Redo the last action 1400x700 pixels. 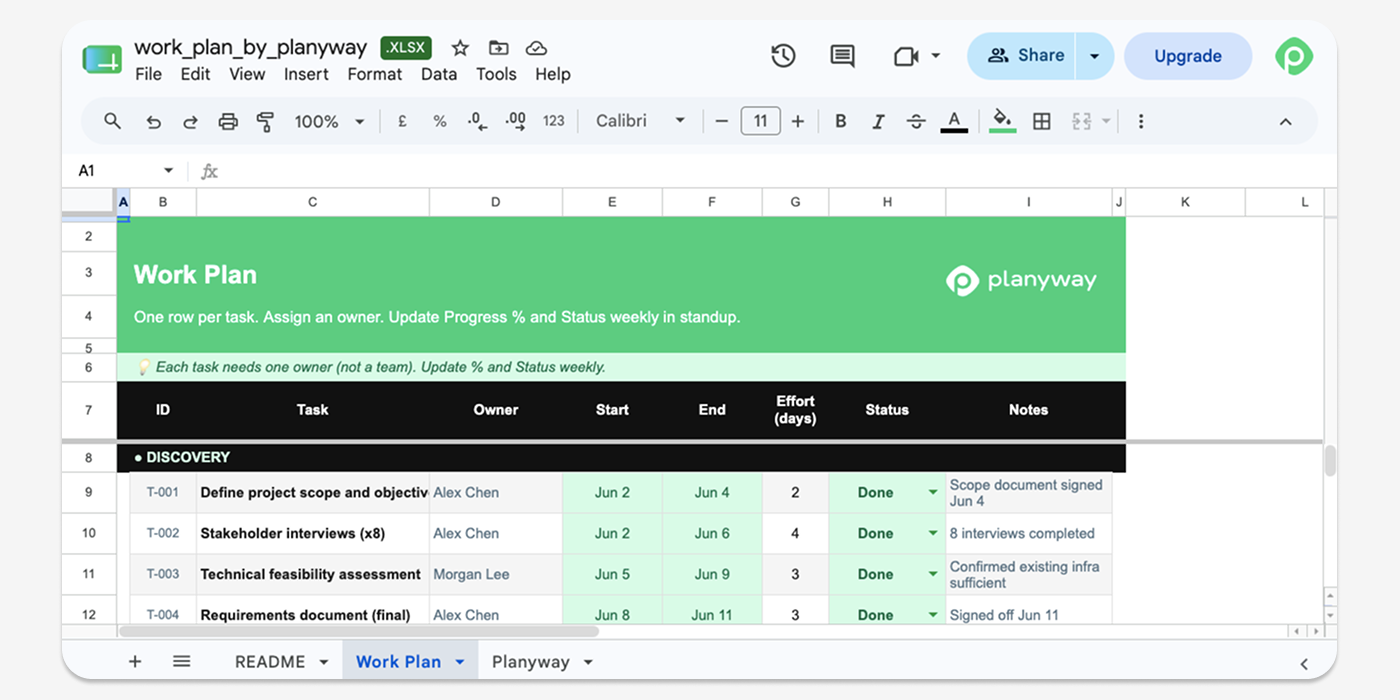tap(190, 121)
